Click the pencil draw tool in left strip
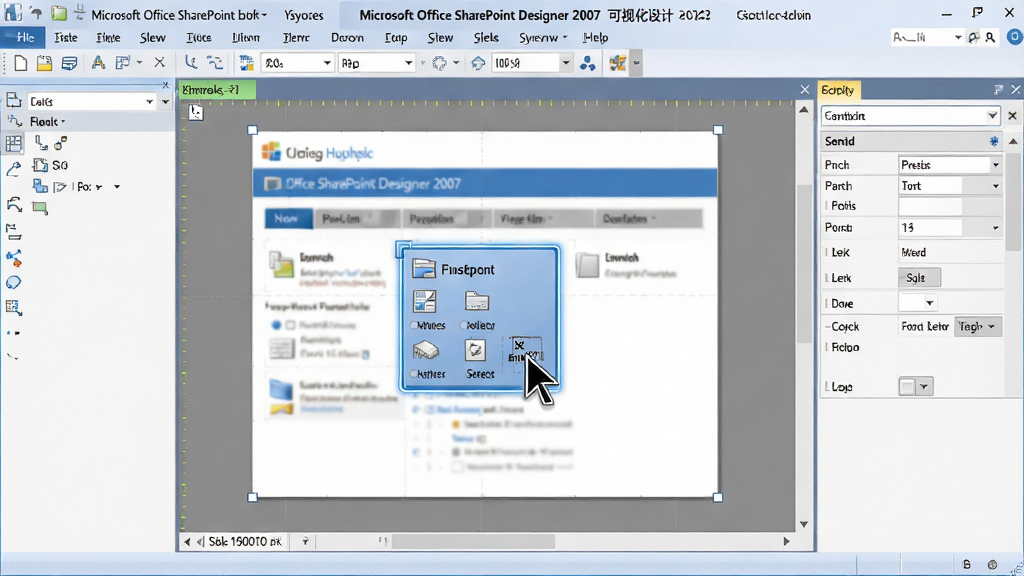 click(x=13, y=169)
